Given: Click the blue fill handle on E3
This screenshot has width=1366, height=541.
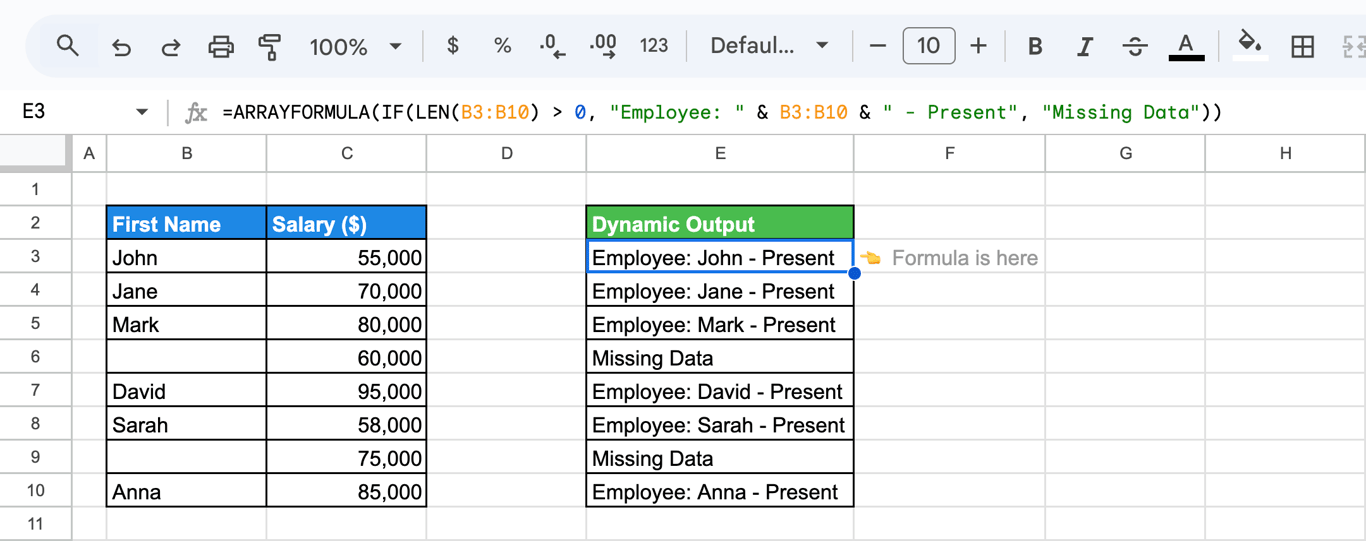Looking at the screenshot, I should click(x=854, y=273).
